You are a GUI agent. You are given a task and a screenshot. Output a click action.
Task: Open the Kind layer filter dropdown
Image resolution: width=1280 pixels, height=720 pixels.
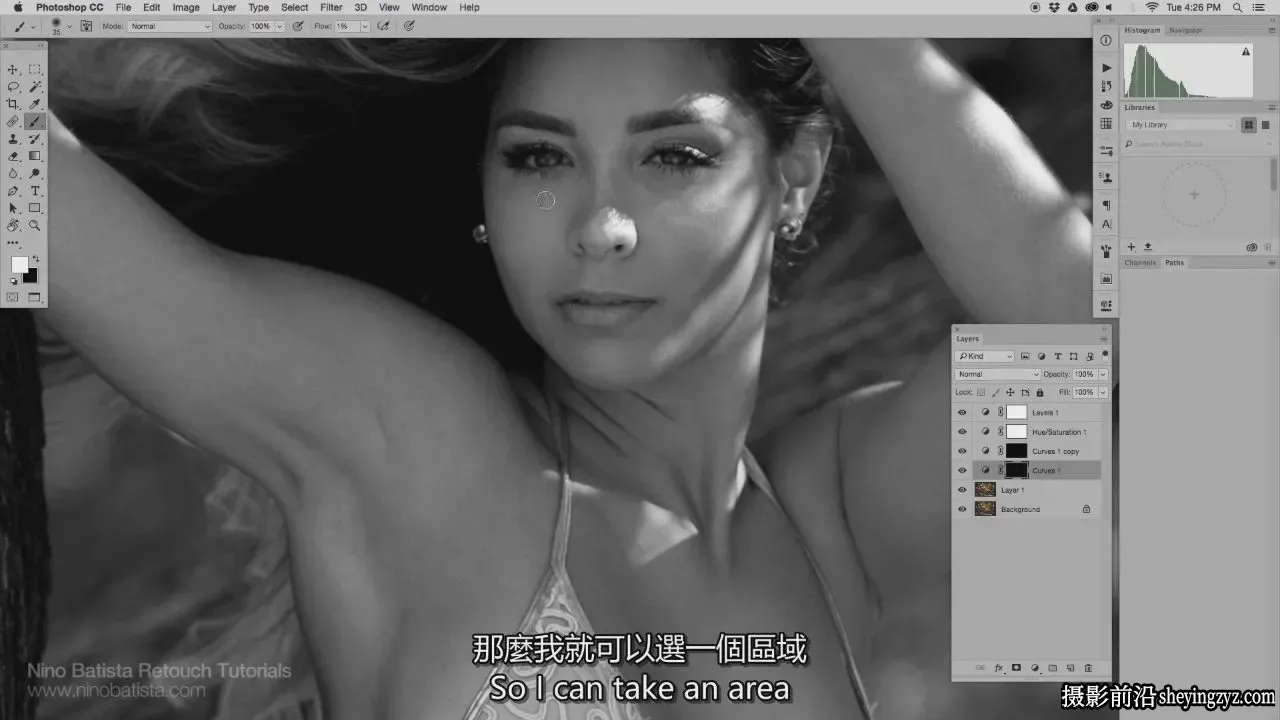[985, 356]
